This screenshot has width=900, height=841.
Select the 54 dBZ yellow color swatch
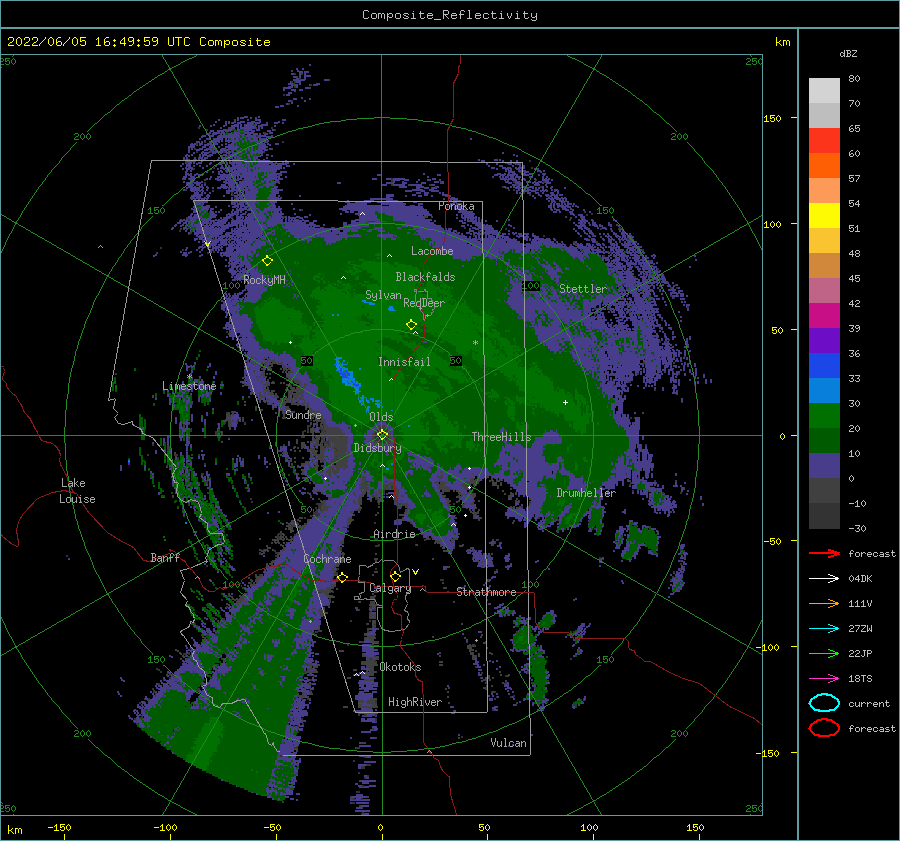pos(824,216)
